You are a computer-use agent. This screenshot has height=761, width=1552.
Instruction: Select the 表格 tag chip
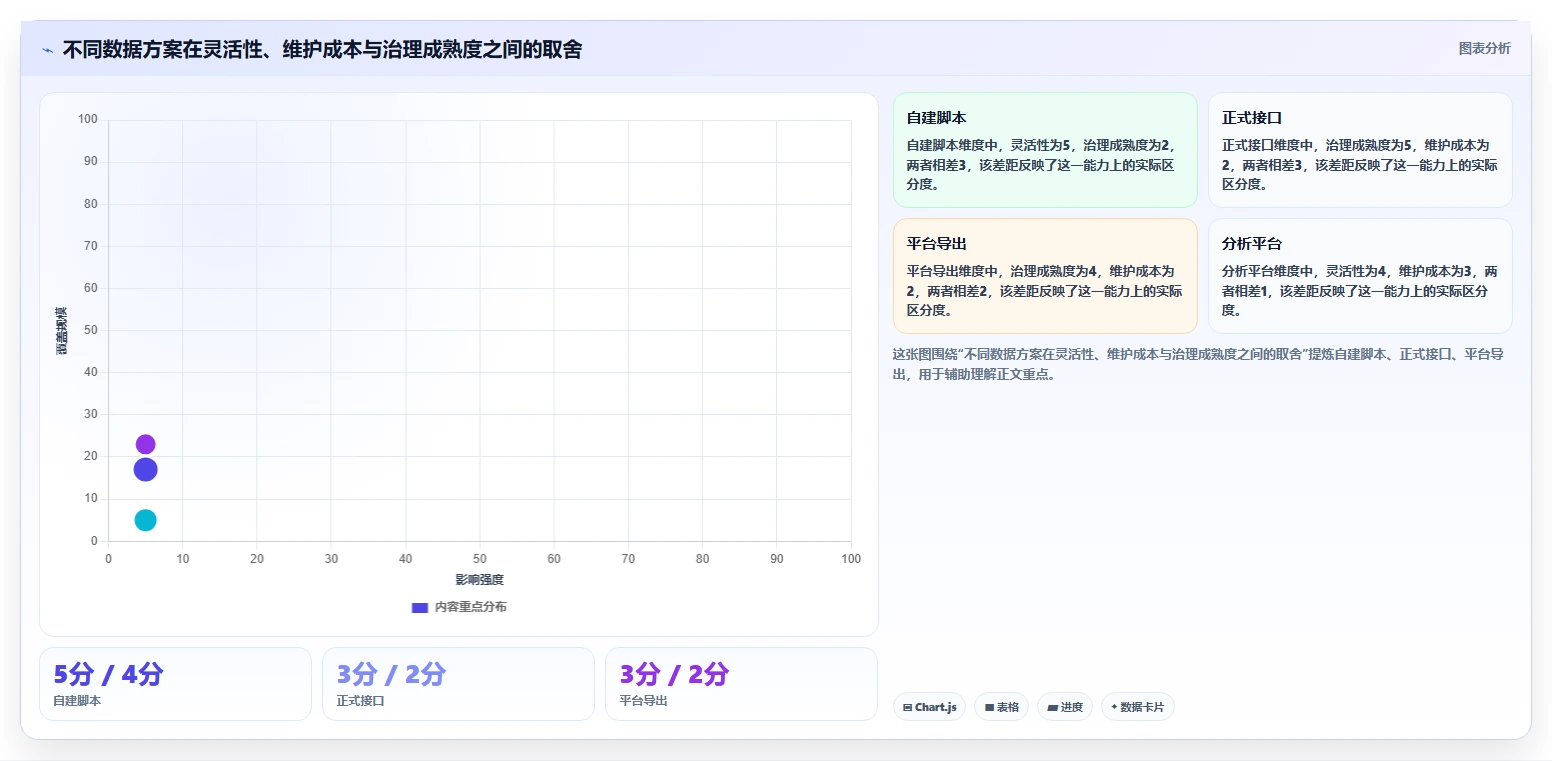click(1001, 707)
